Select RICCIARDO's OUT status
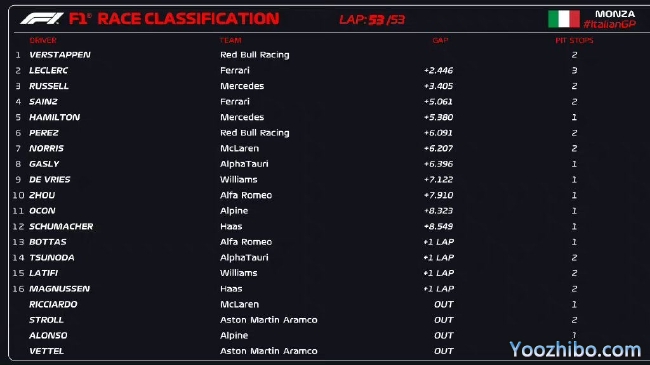 point(444,304)
